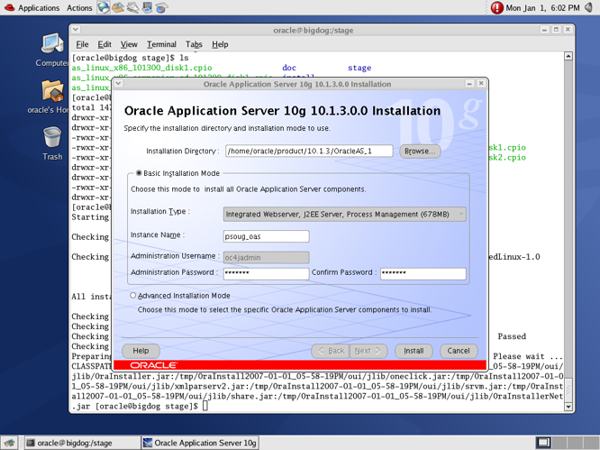
Task: Open the Terminal menu in menubar
Action: 161,44
